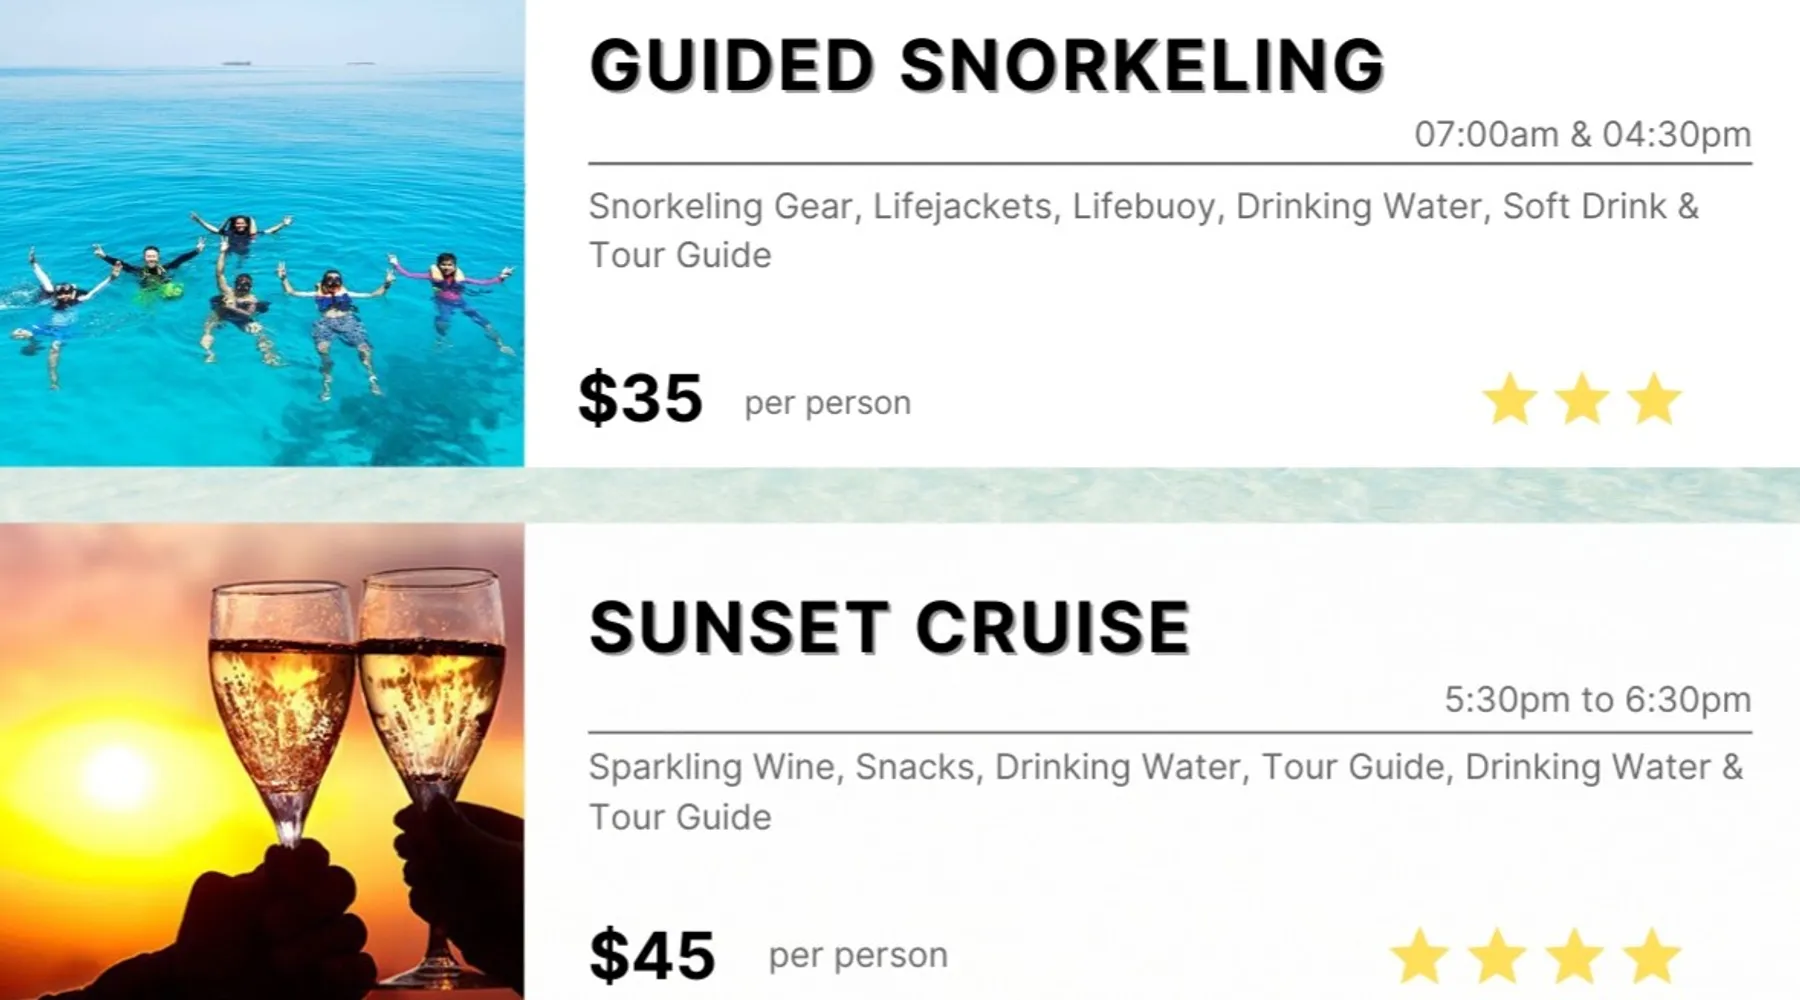Click the Sunset Cruise champagne glasses photo
The height and width of the screenshot is (1000, 1800).
point(262,760)
